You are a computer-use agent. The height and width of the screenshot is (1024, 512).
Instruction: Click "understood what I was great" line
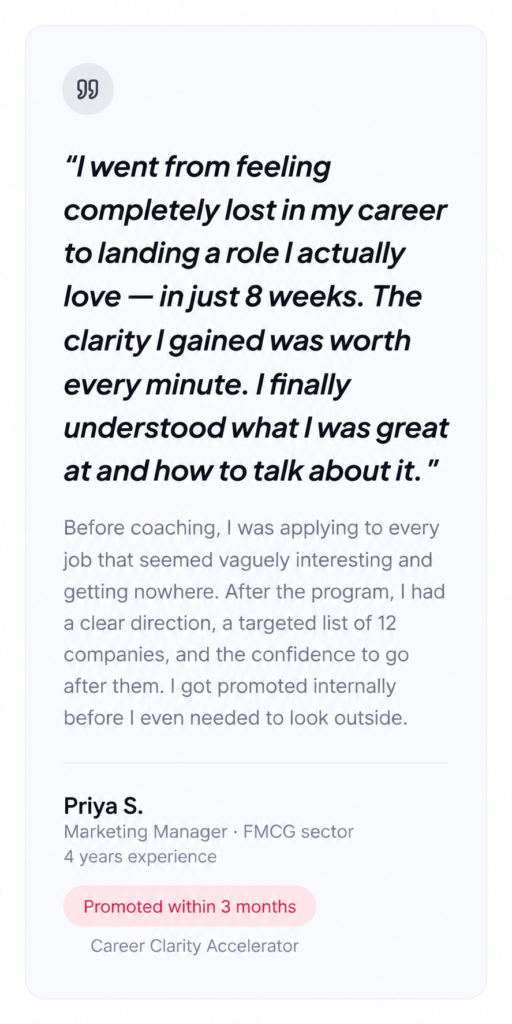256,428
